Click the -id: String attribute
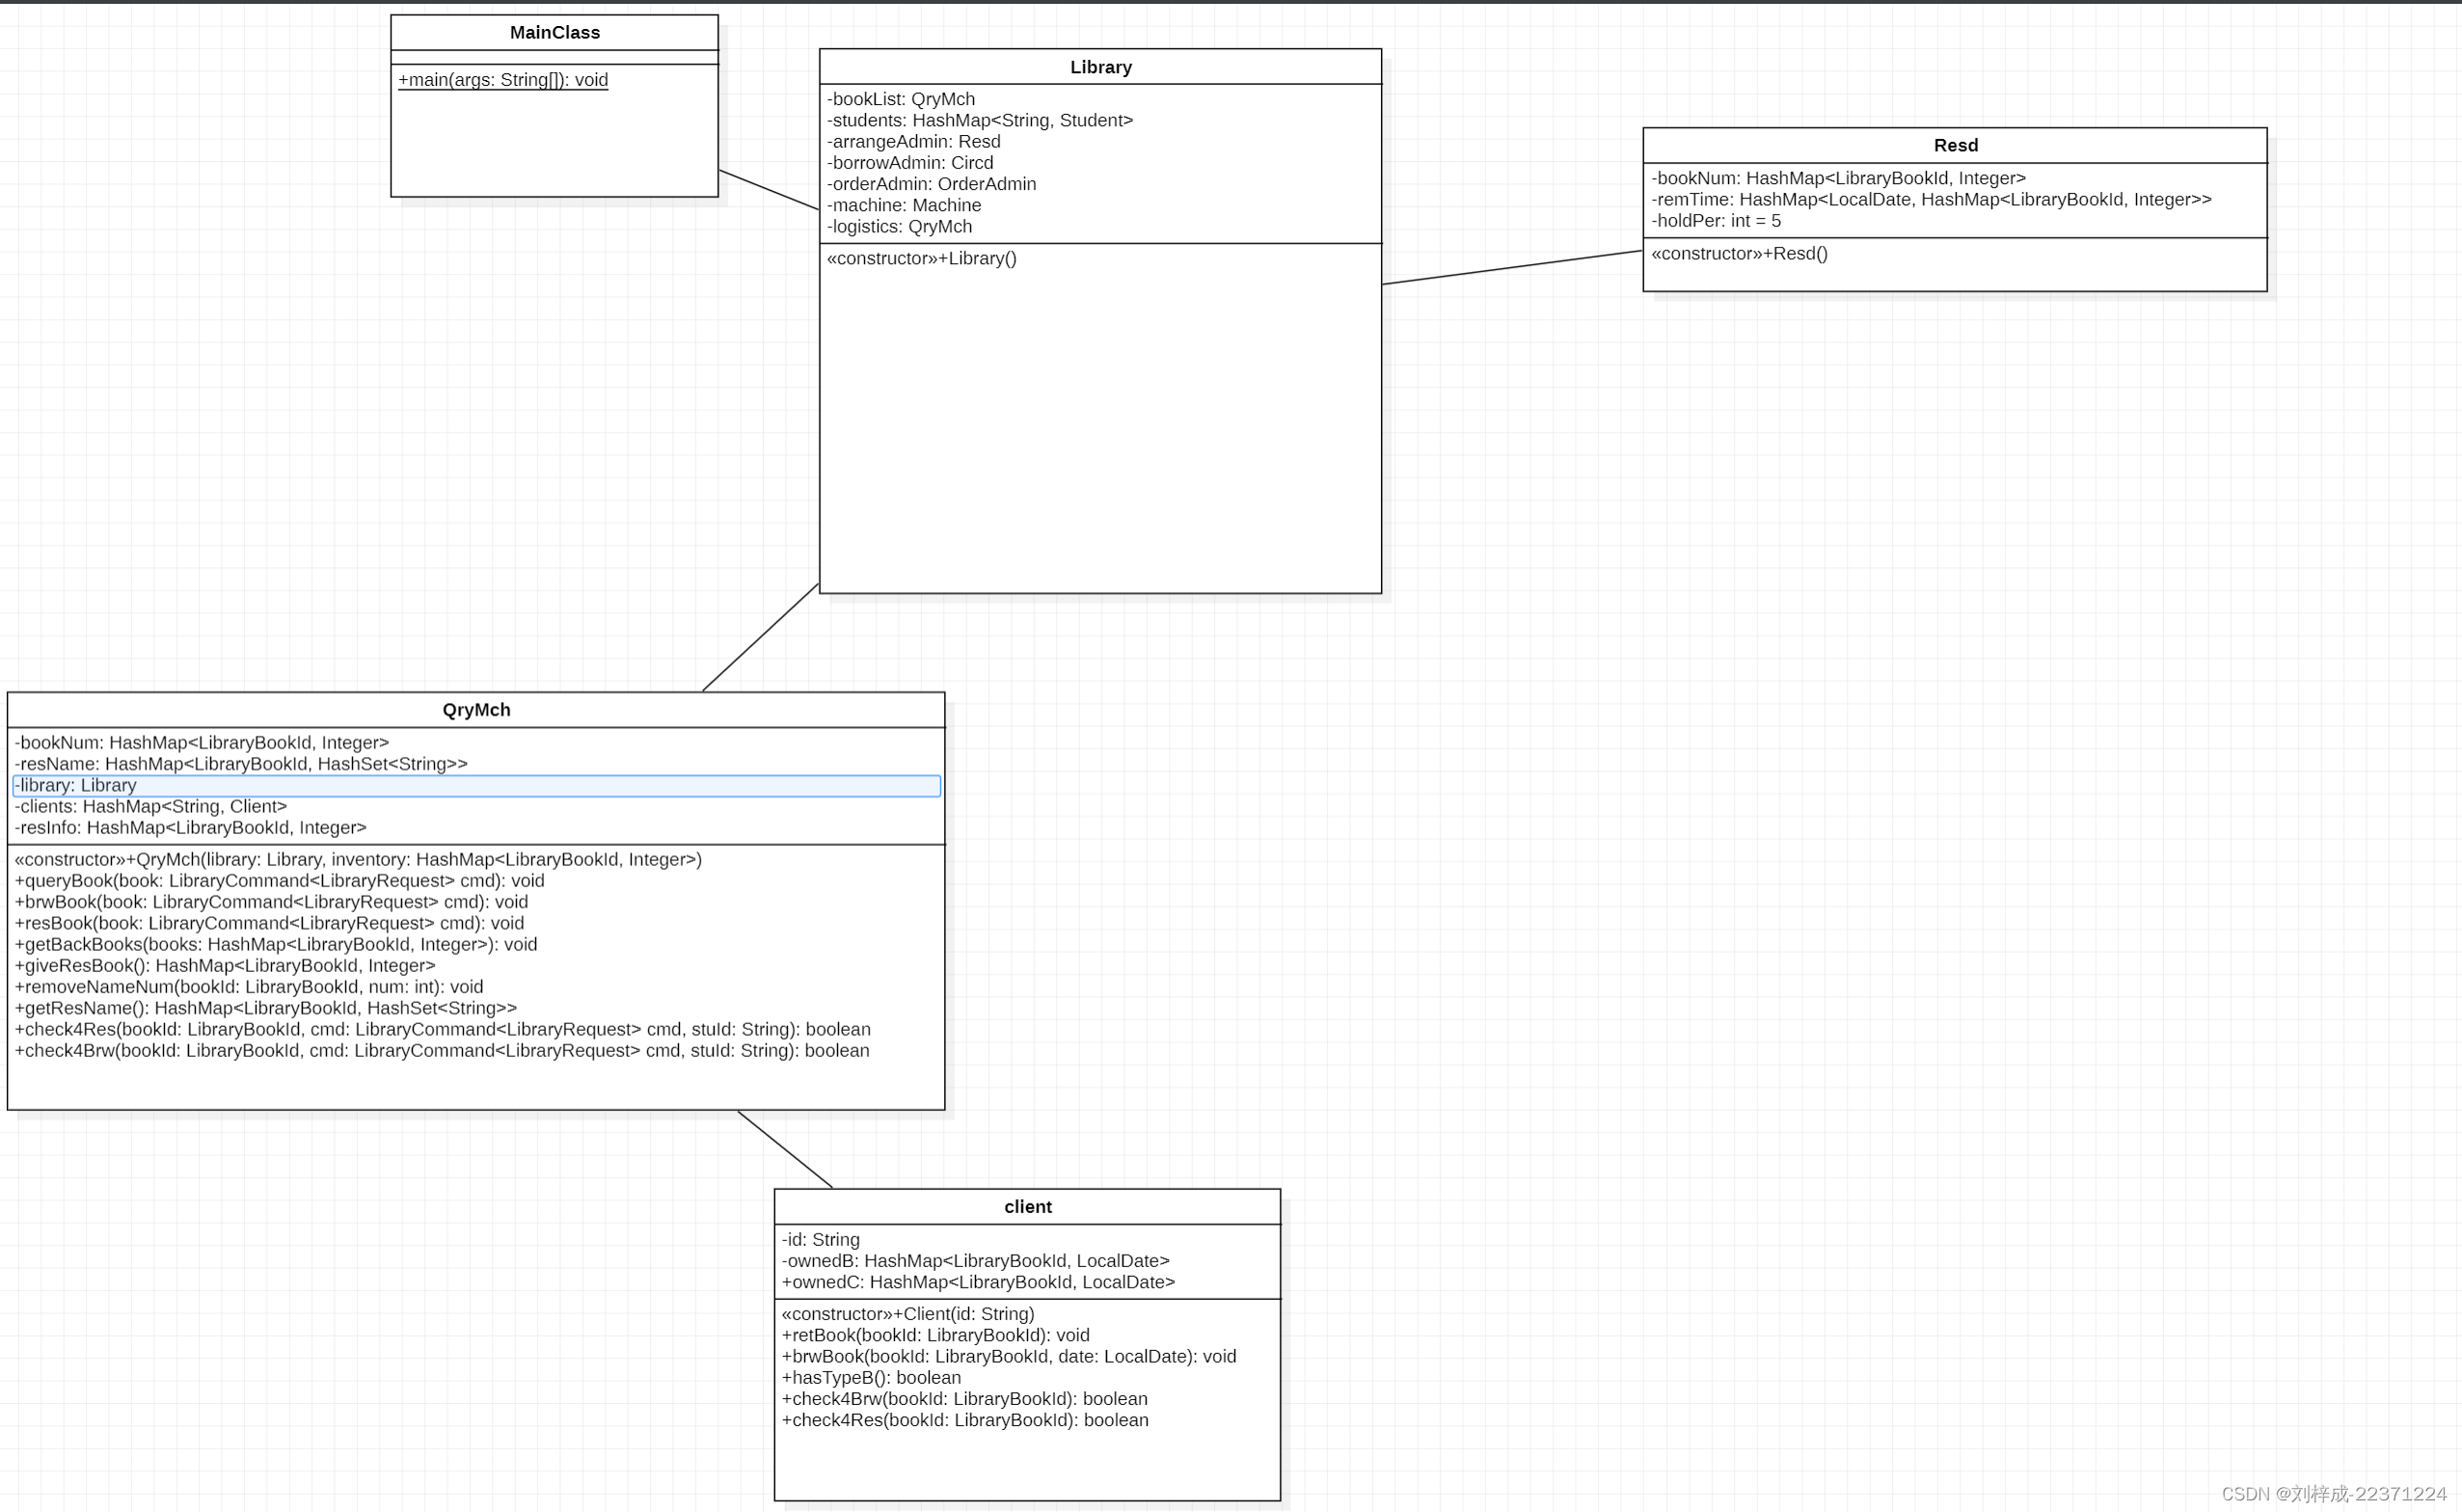Image resolution: width=2462 pixels, height=1512 pixels. 820,1240
